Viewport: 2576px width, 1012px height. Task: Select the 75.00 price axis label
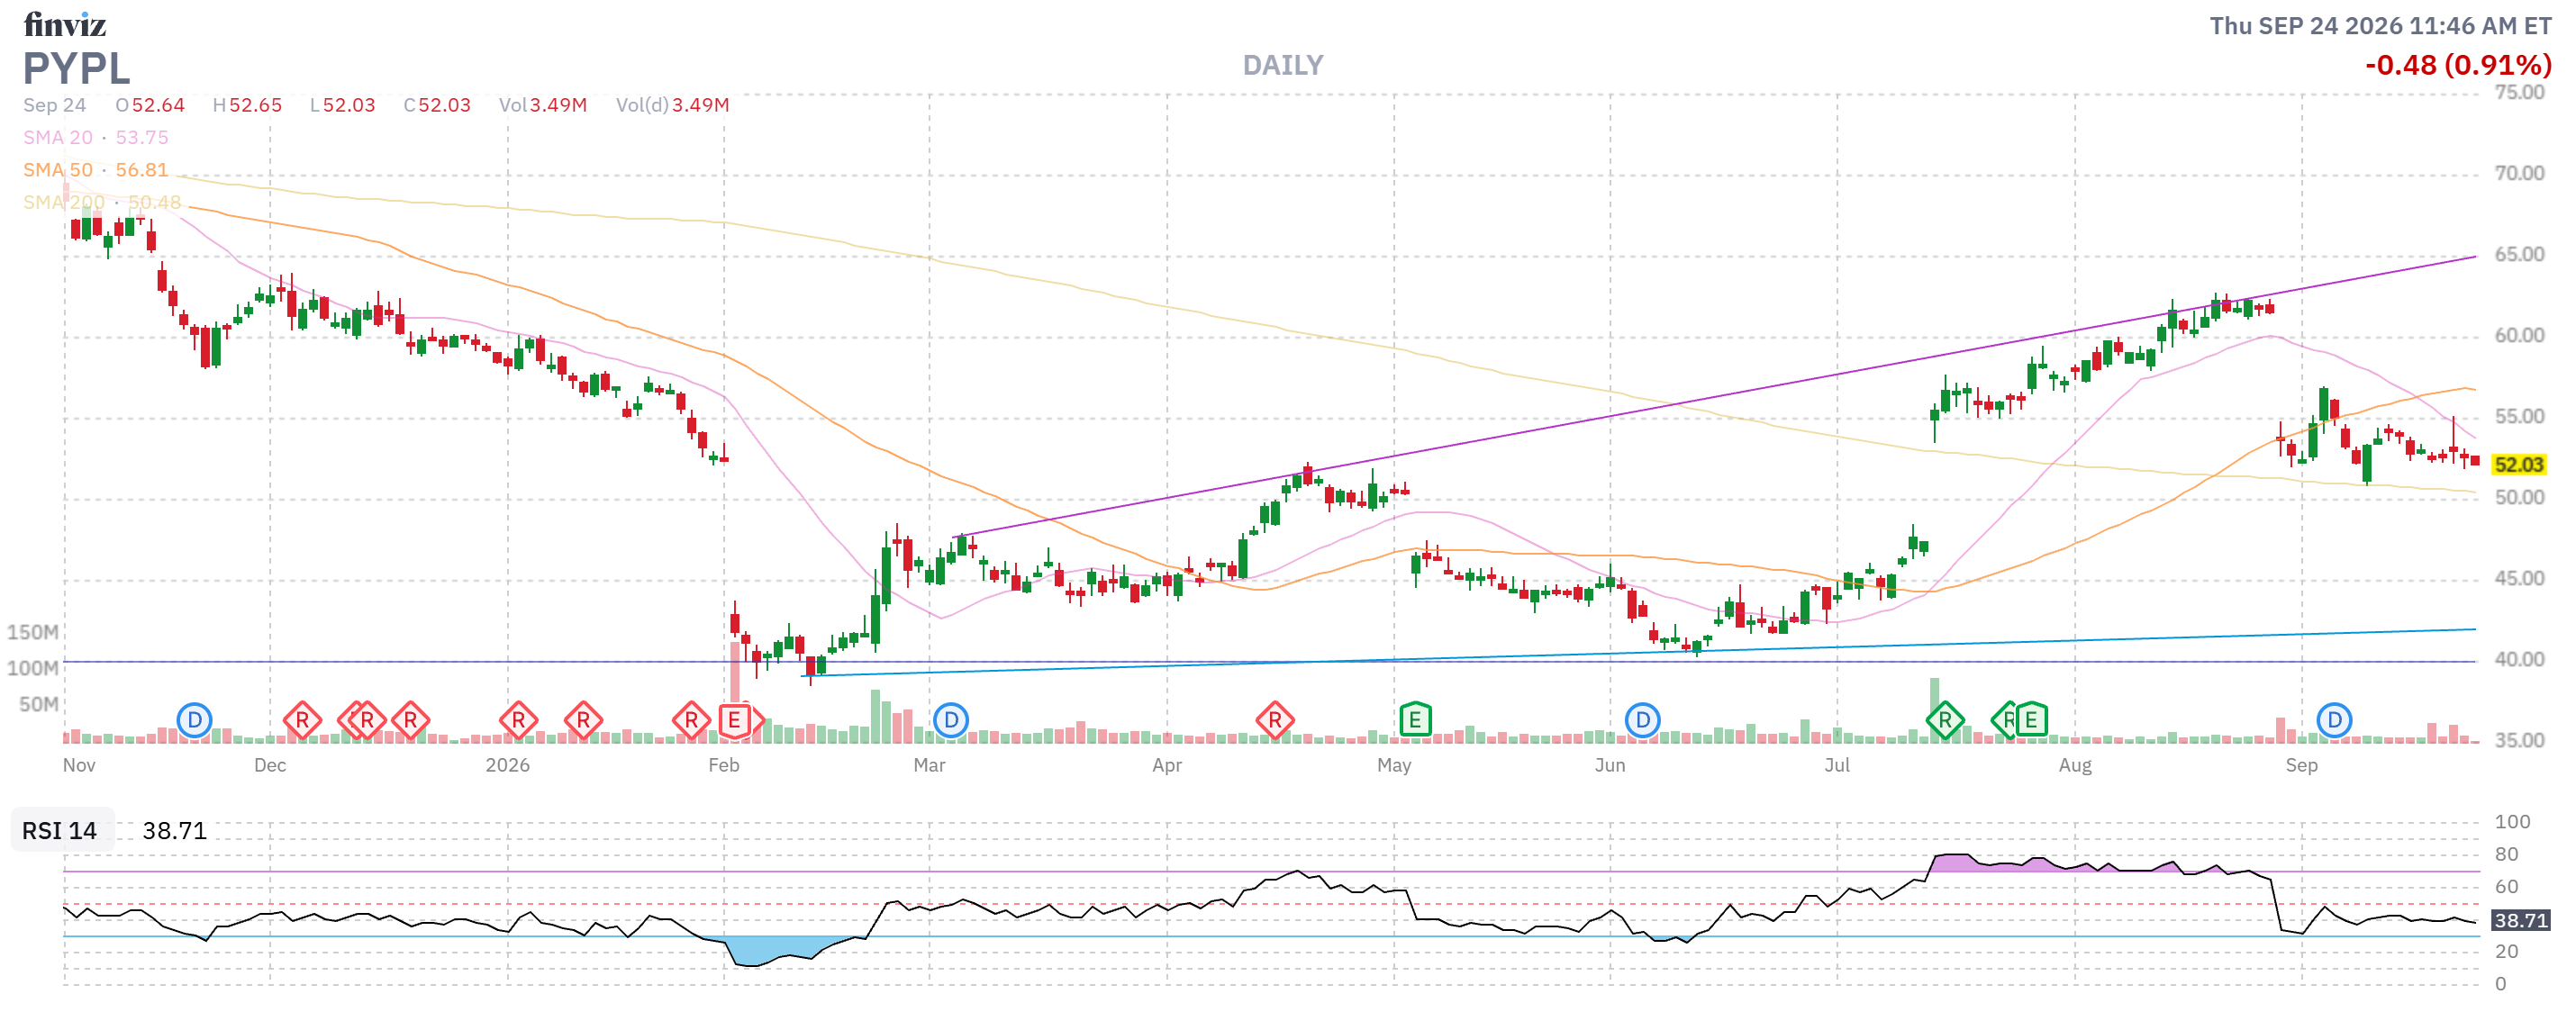(x=2519, y=92)
